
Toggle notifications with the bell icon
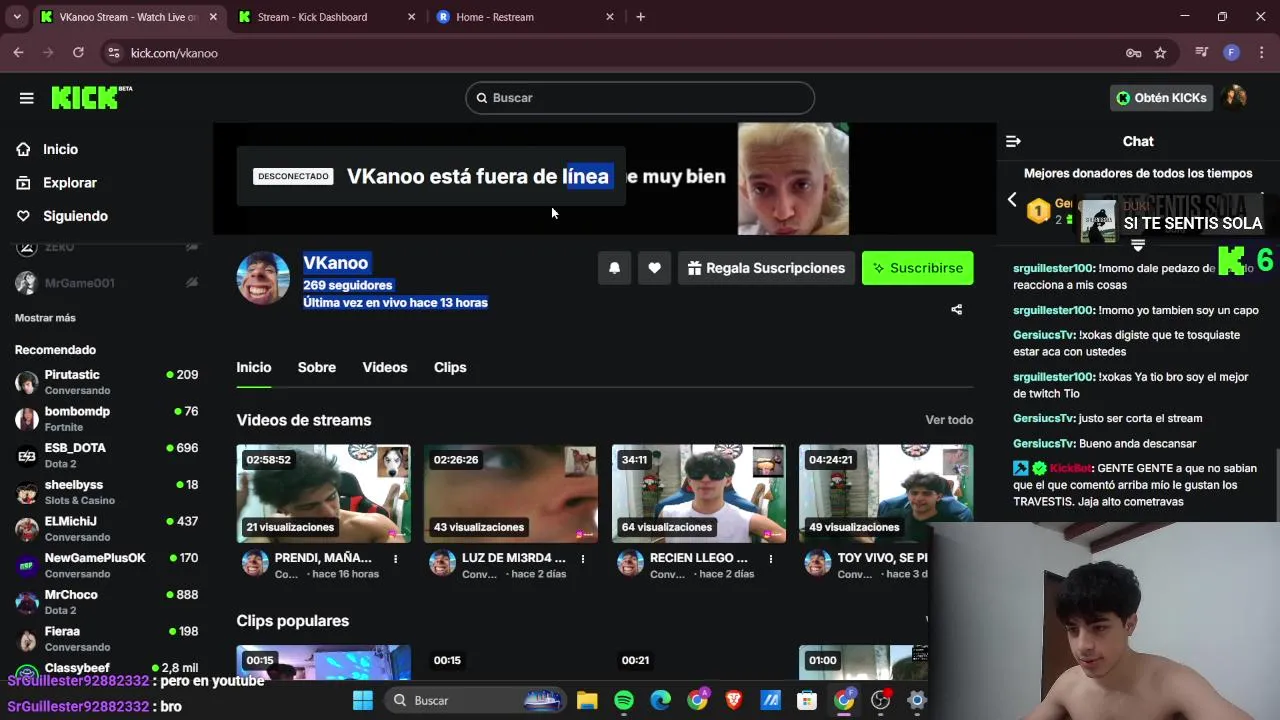(615, 268)
